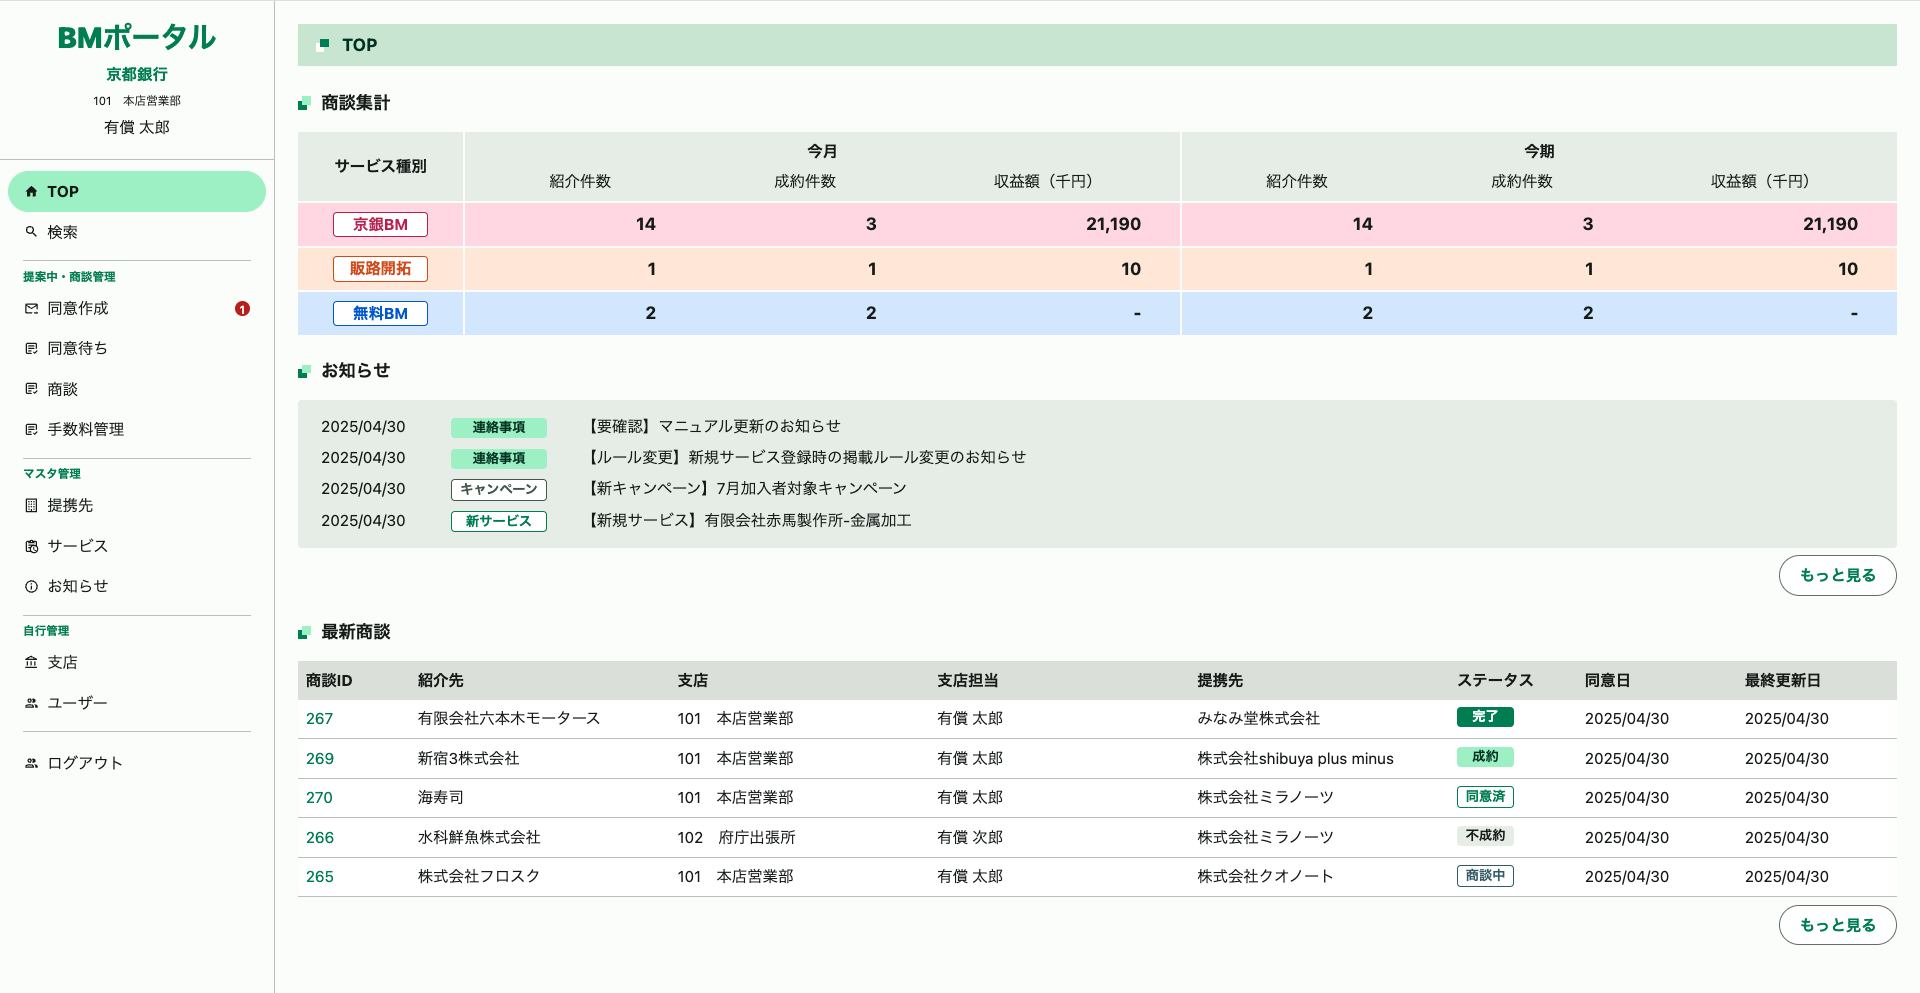Open 商談ID 270 link
The width and height of the screenshot is (1920, 993).
point(319,798)
